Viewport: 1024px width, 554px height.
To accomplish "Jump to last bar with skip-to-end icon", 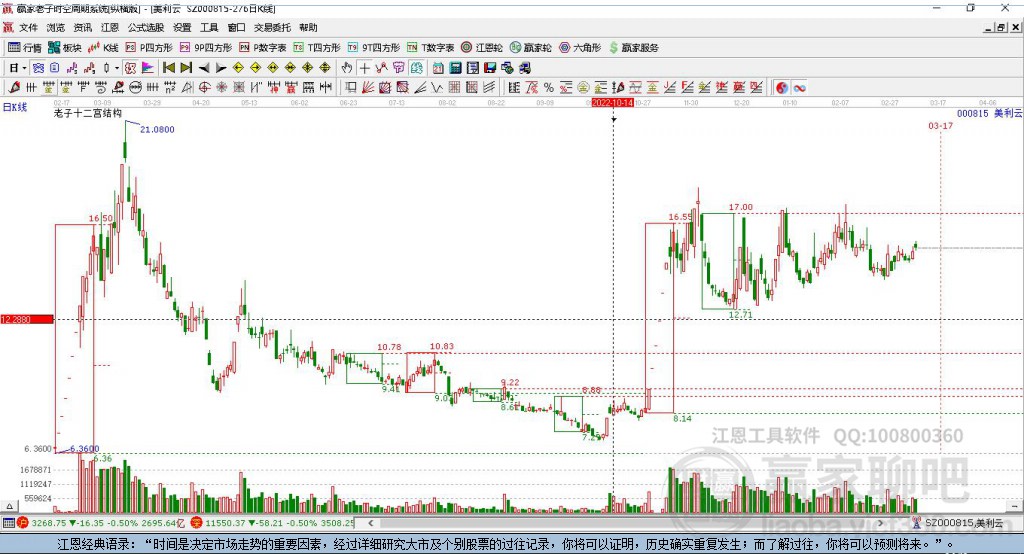I will (x=186, y=68).
